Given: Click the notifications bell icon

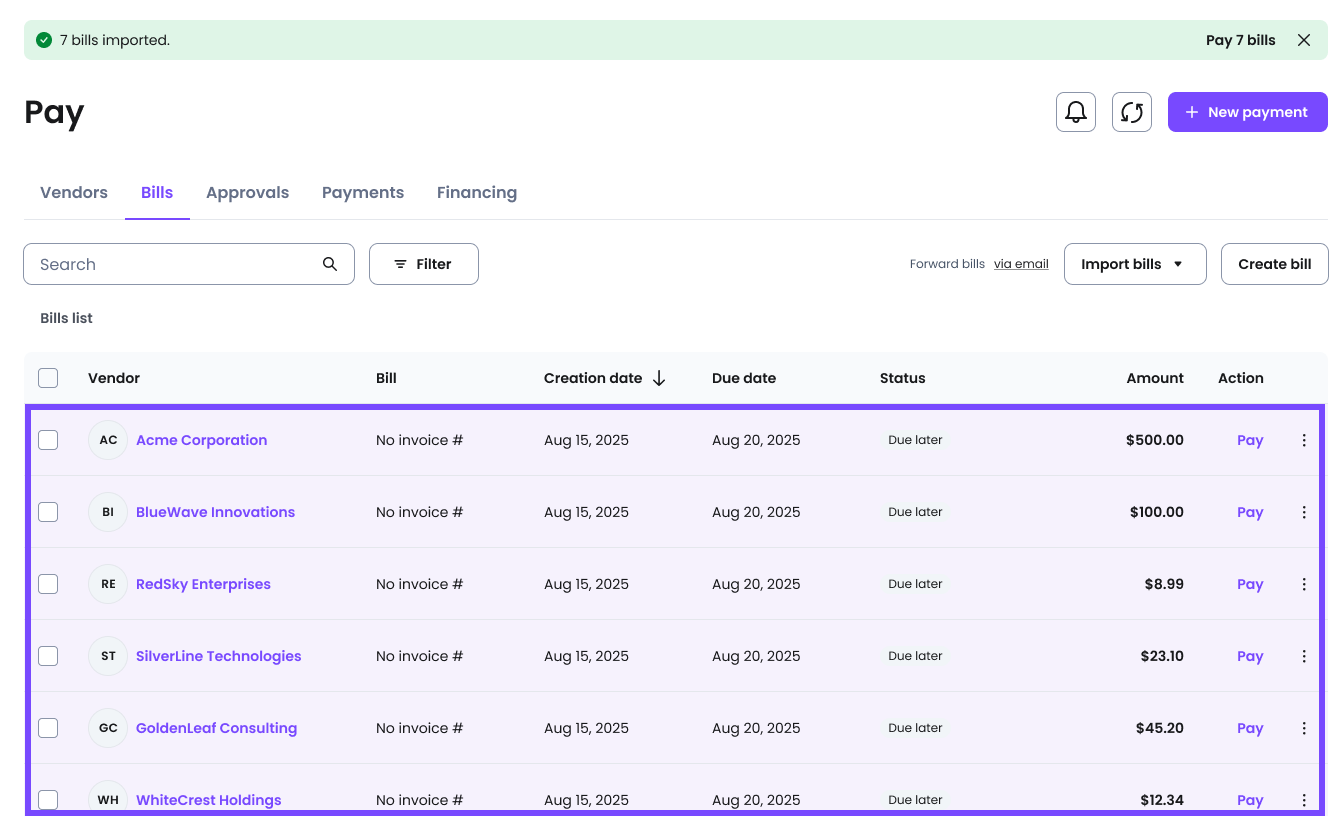Looking at the screenshot, I should pos(1075,112).
